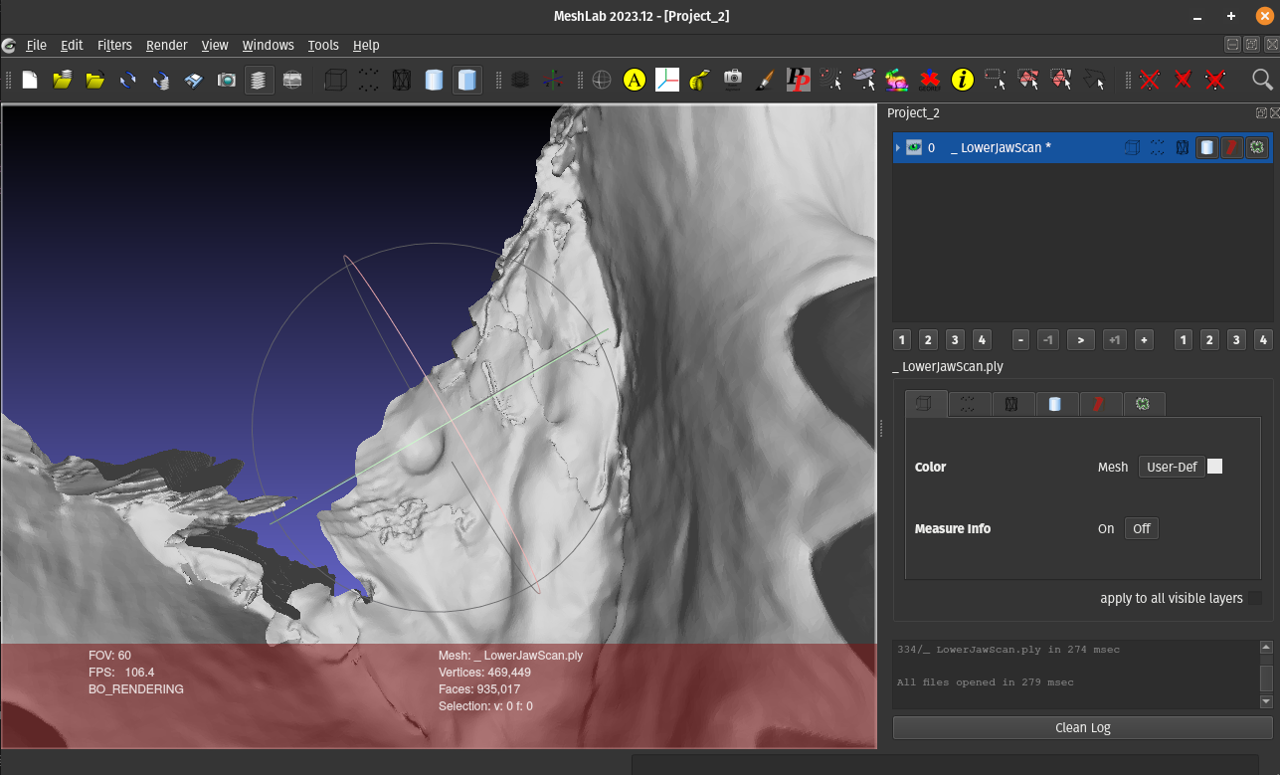Select the Z-painting brush tool
The height and width of the screenshot is (775, 1280).
pyautogui.click(x=765, y=80)
